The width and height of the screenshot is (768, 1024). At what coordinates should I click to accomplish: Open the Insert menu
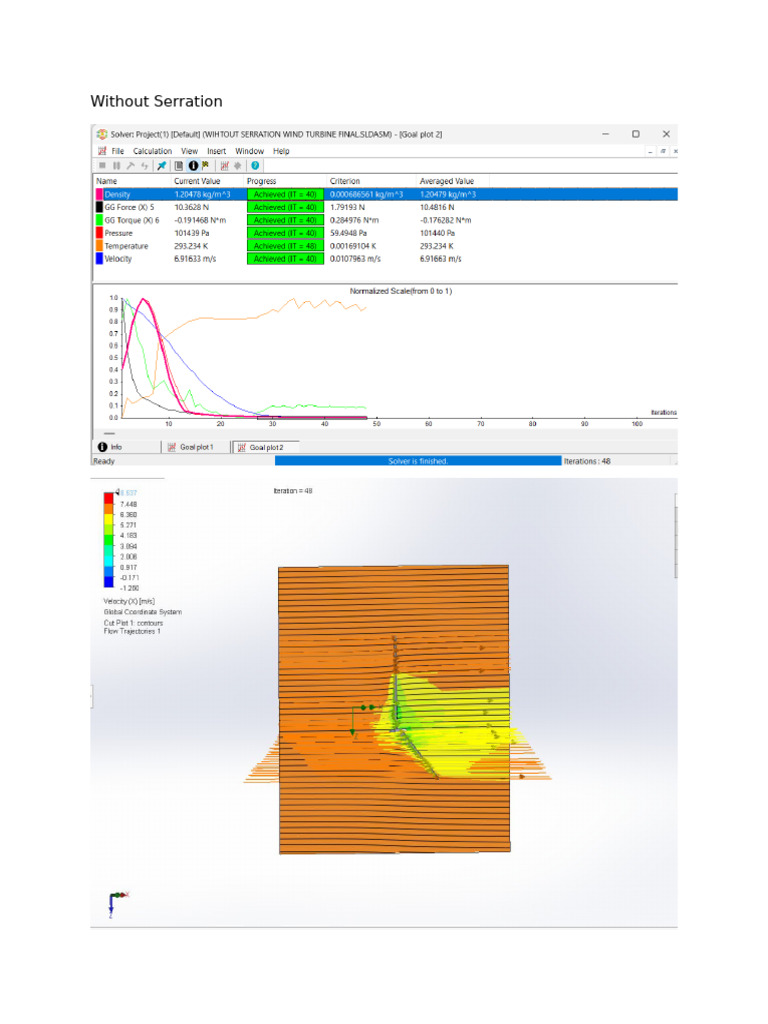pyautogui.click(x=216, y=151)
